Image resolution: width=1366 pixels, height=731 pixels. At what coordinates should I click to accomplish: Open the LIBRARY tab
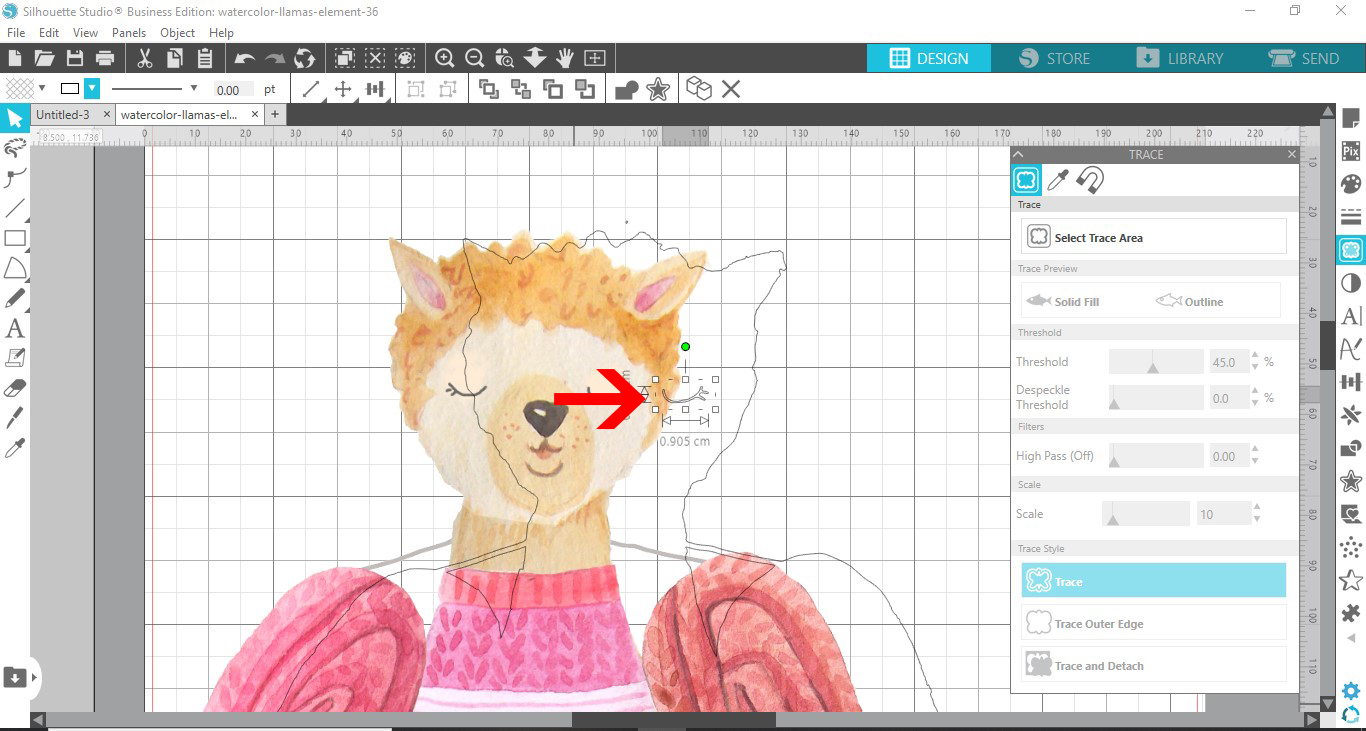[x=1181, y=58]
